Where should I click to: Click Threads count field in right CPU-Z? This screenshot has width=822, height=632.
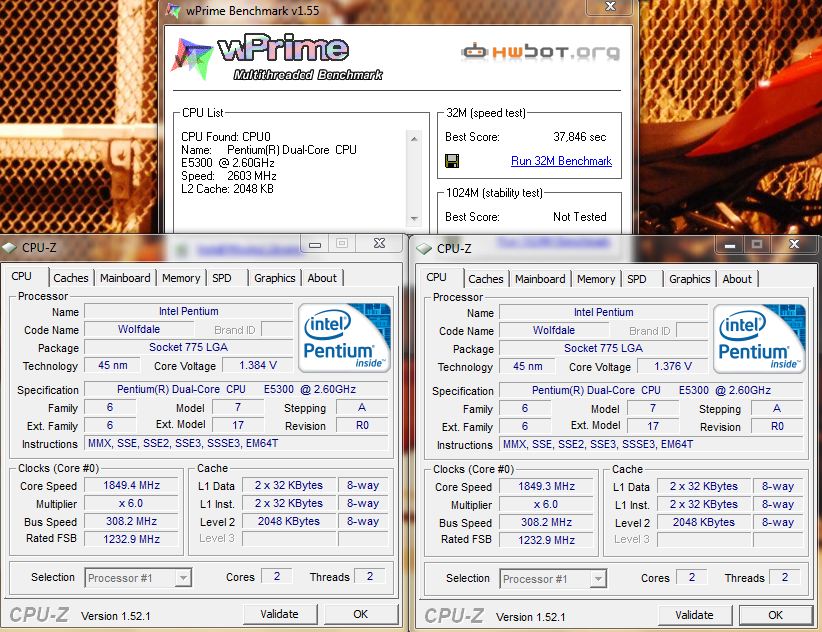tap(784, 577)
